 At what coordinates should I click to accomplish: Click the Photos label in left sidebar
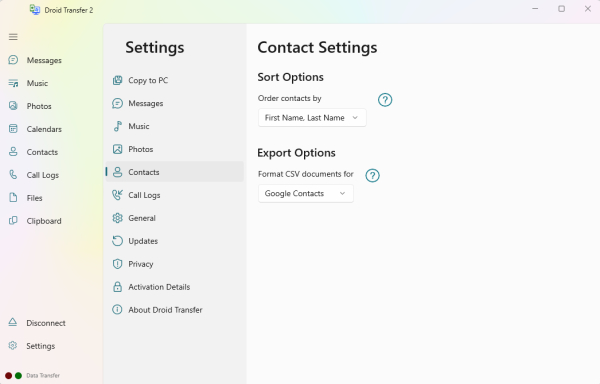pos(39,106)
